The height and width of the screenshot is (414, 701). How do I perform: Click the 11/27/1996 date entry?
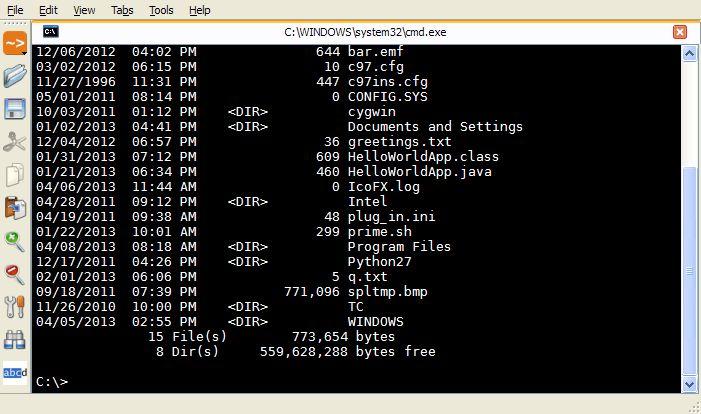point(76,82)
